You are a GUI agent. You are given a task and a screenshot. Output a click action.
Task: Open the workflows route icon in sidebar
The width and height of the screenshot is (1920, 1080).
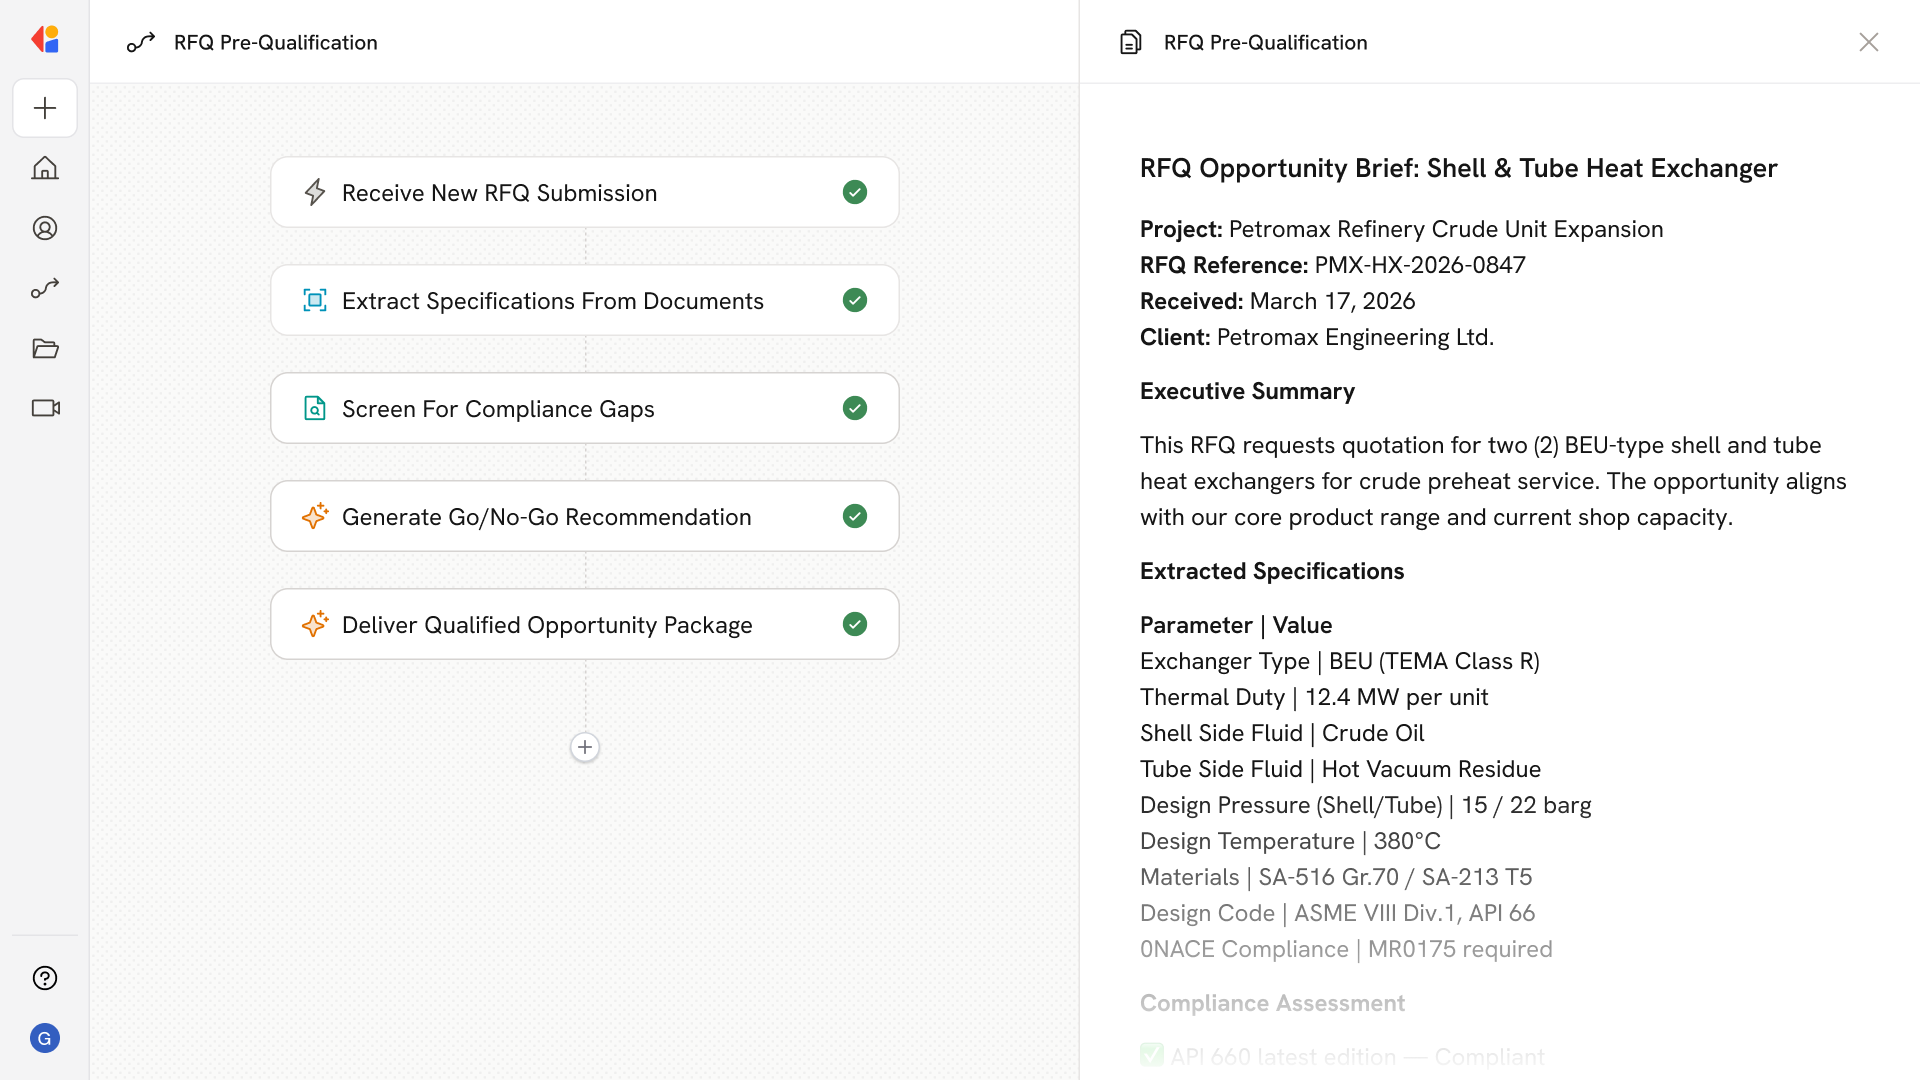coord(45,288)
